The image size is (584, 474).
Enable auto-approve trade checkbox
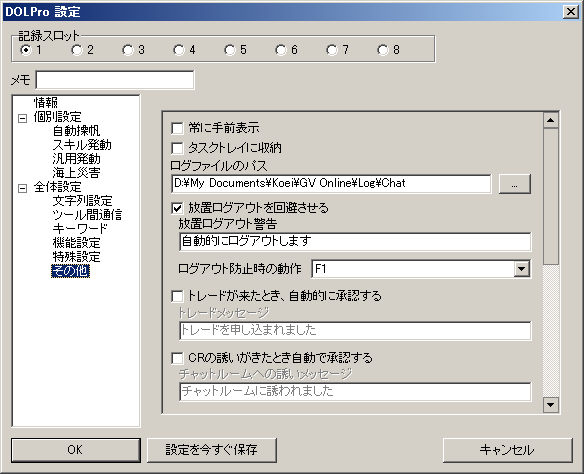click(177, 296)
